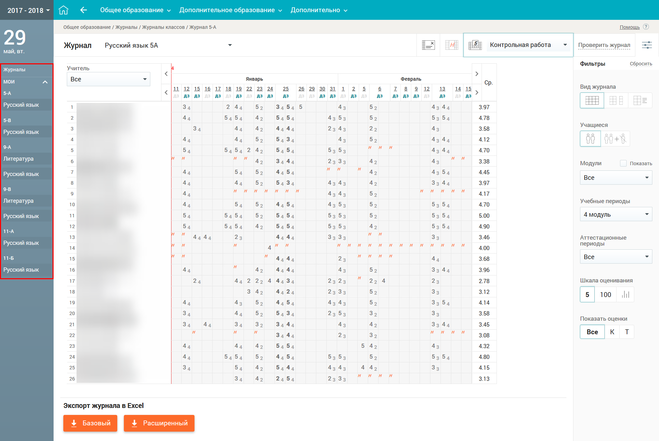Open the filter settings sliders icon
Viewport: 659px width, 441px height.
tap(646, 45)
